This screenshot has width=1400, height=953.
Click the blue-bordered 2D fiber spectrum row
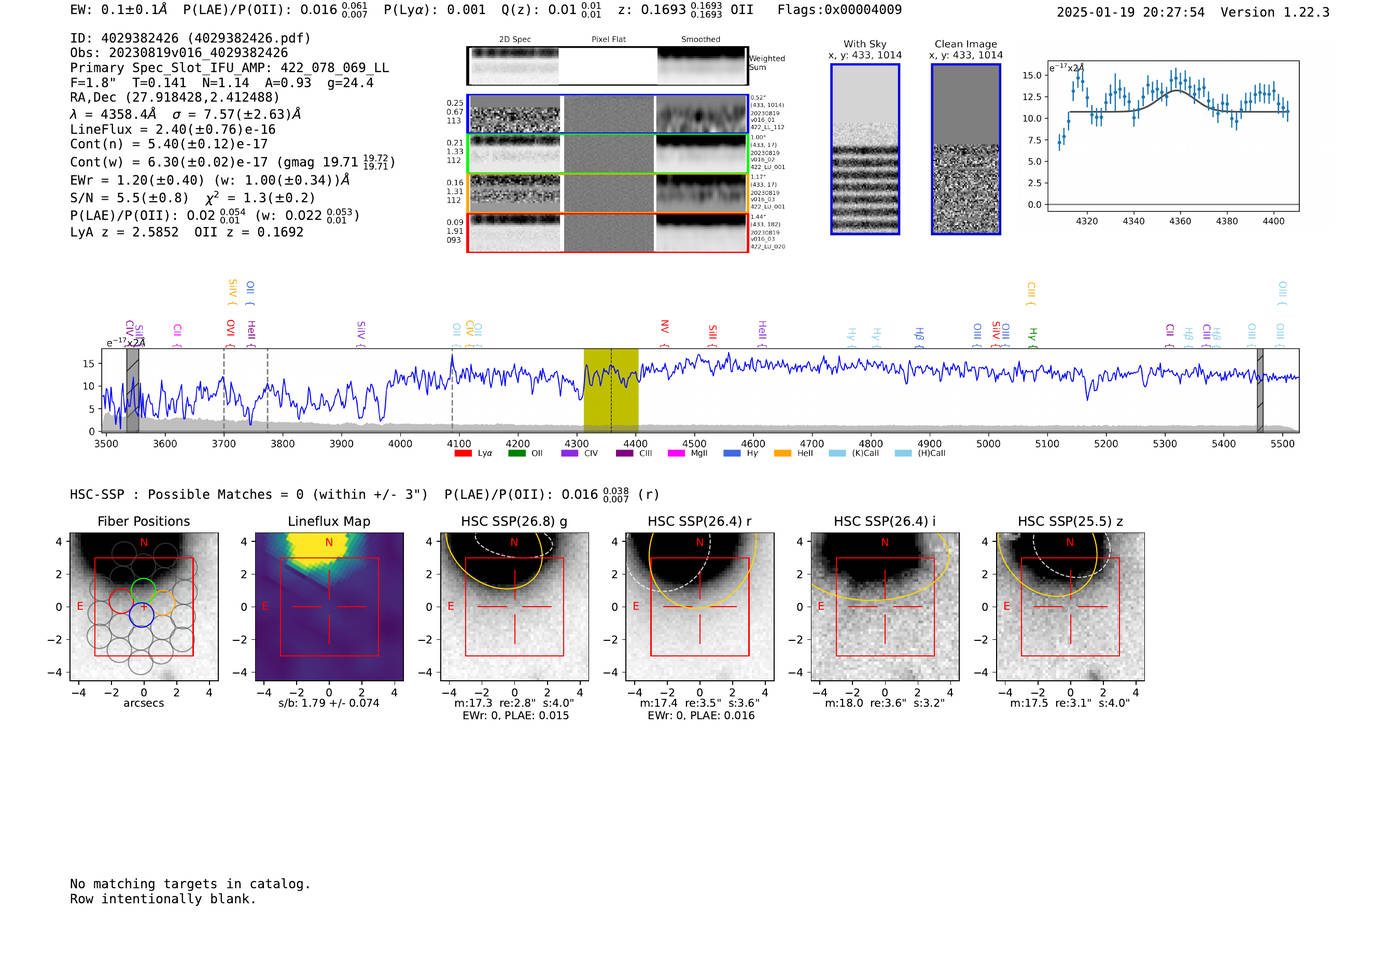(x=607, y=114)
